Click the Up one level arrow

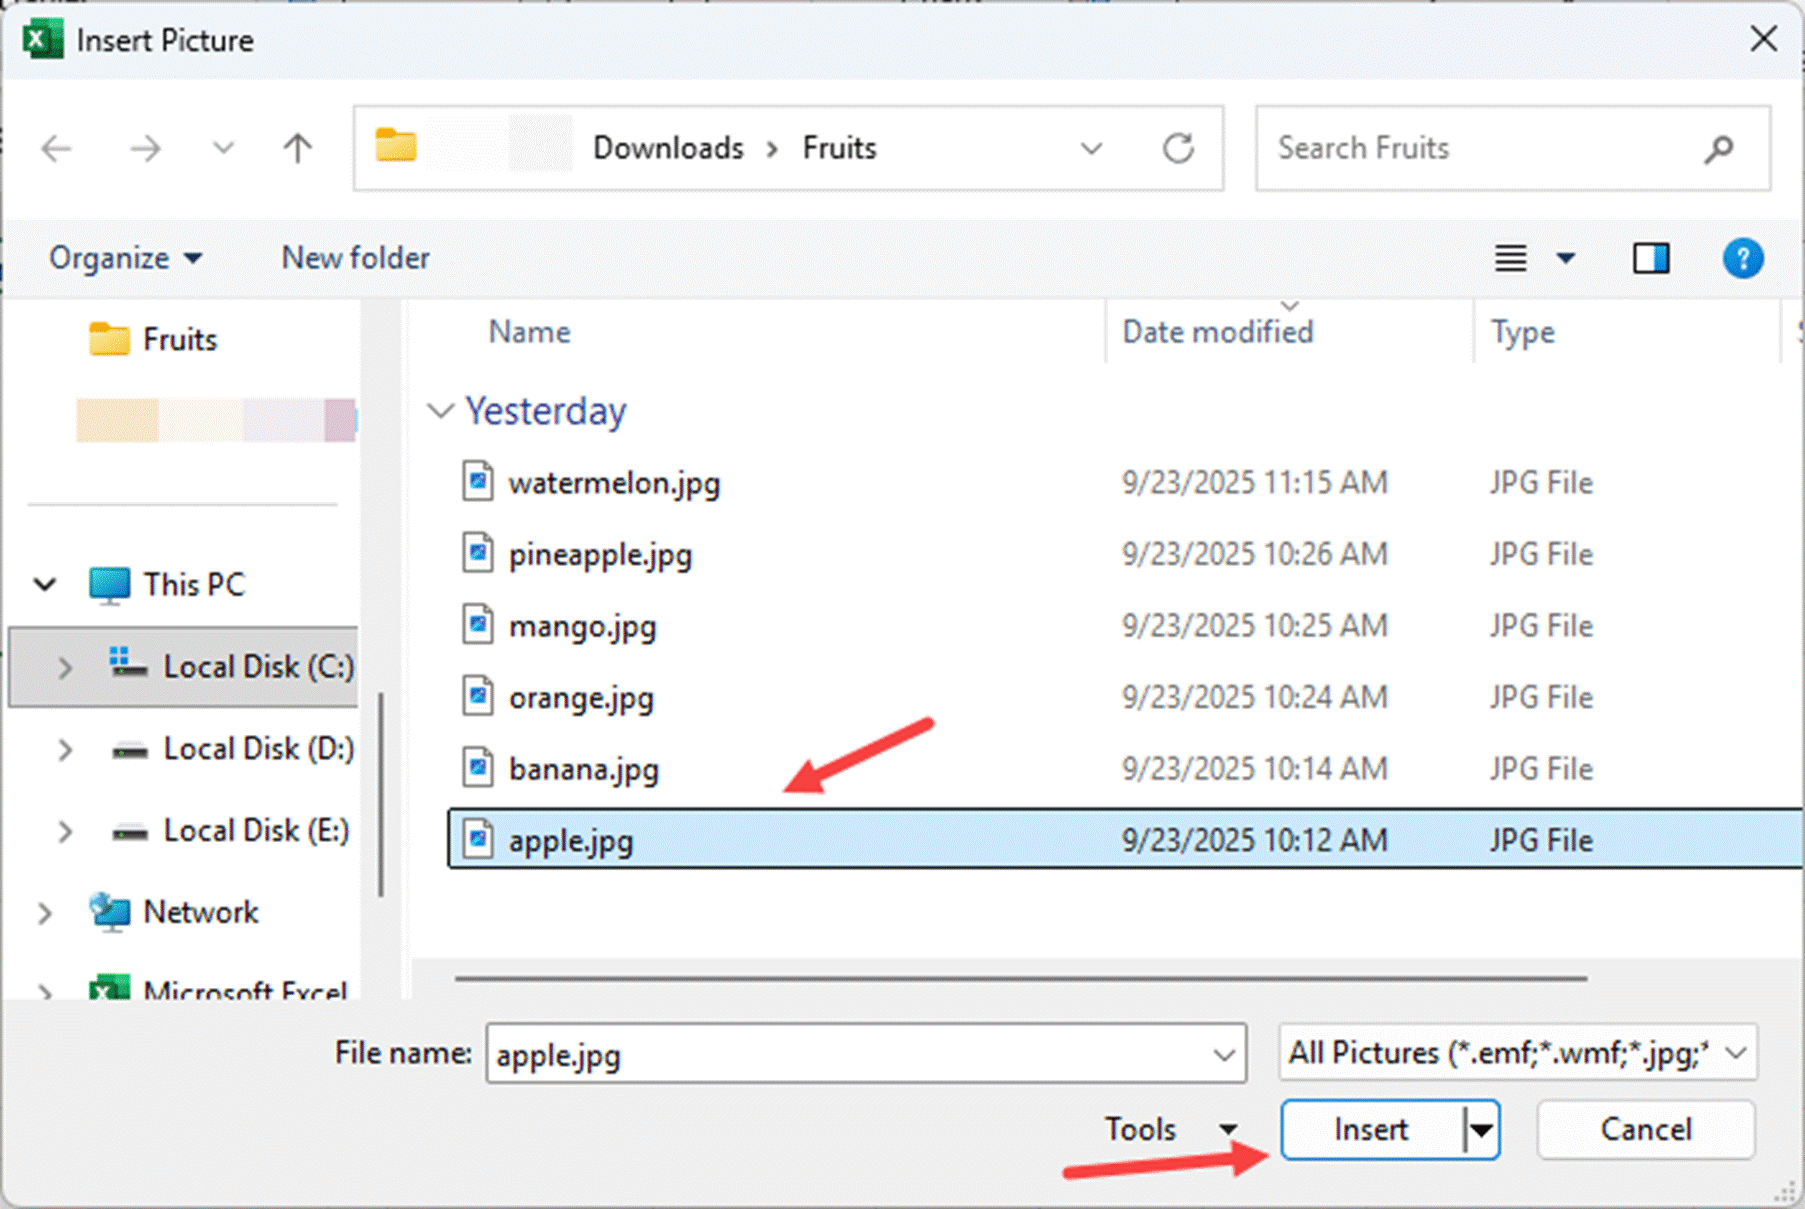pyautogui.click(x=297, y=149)
